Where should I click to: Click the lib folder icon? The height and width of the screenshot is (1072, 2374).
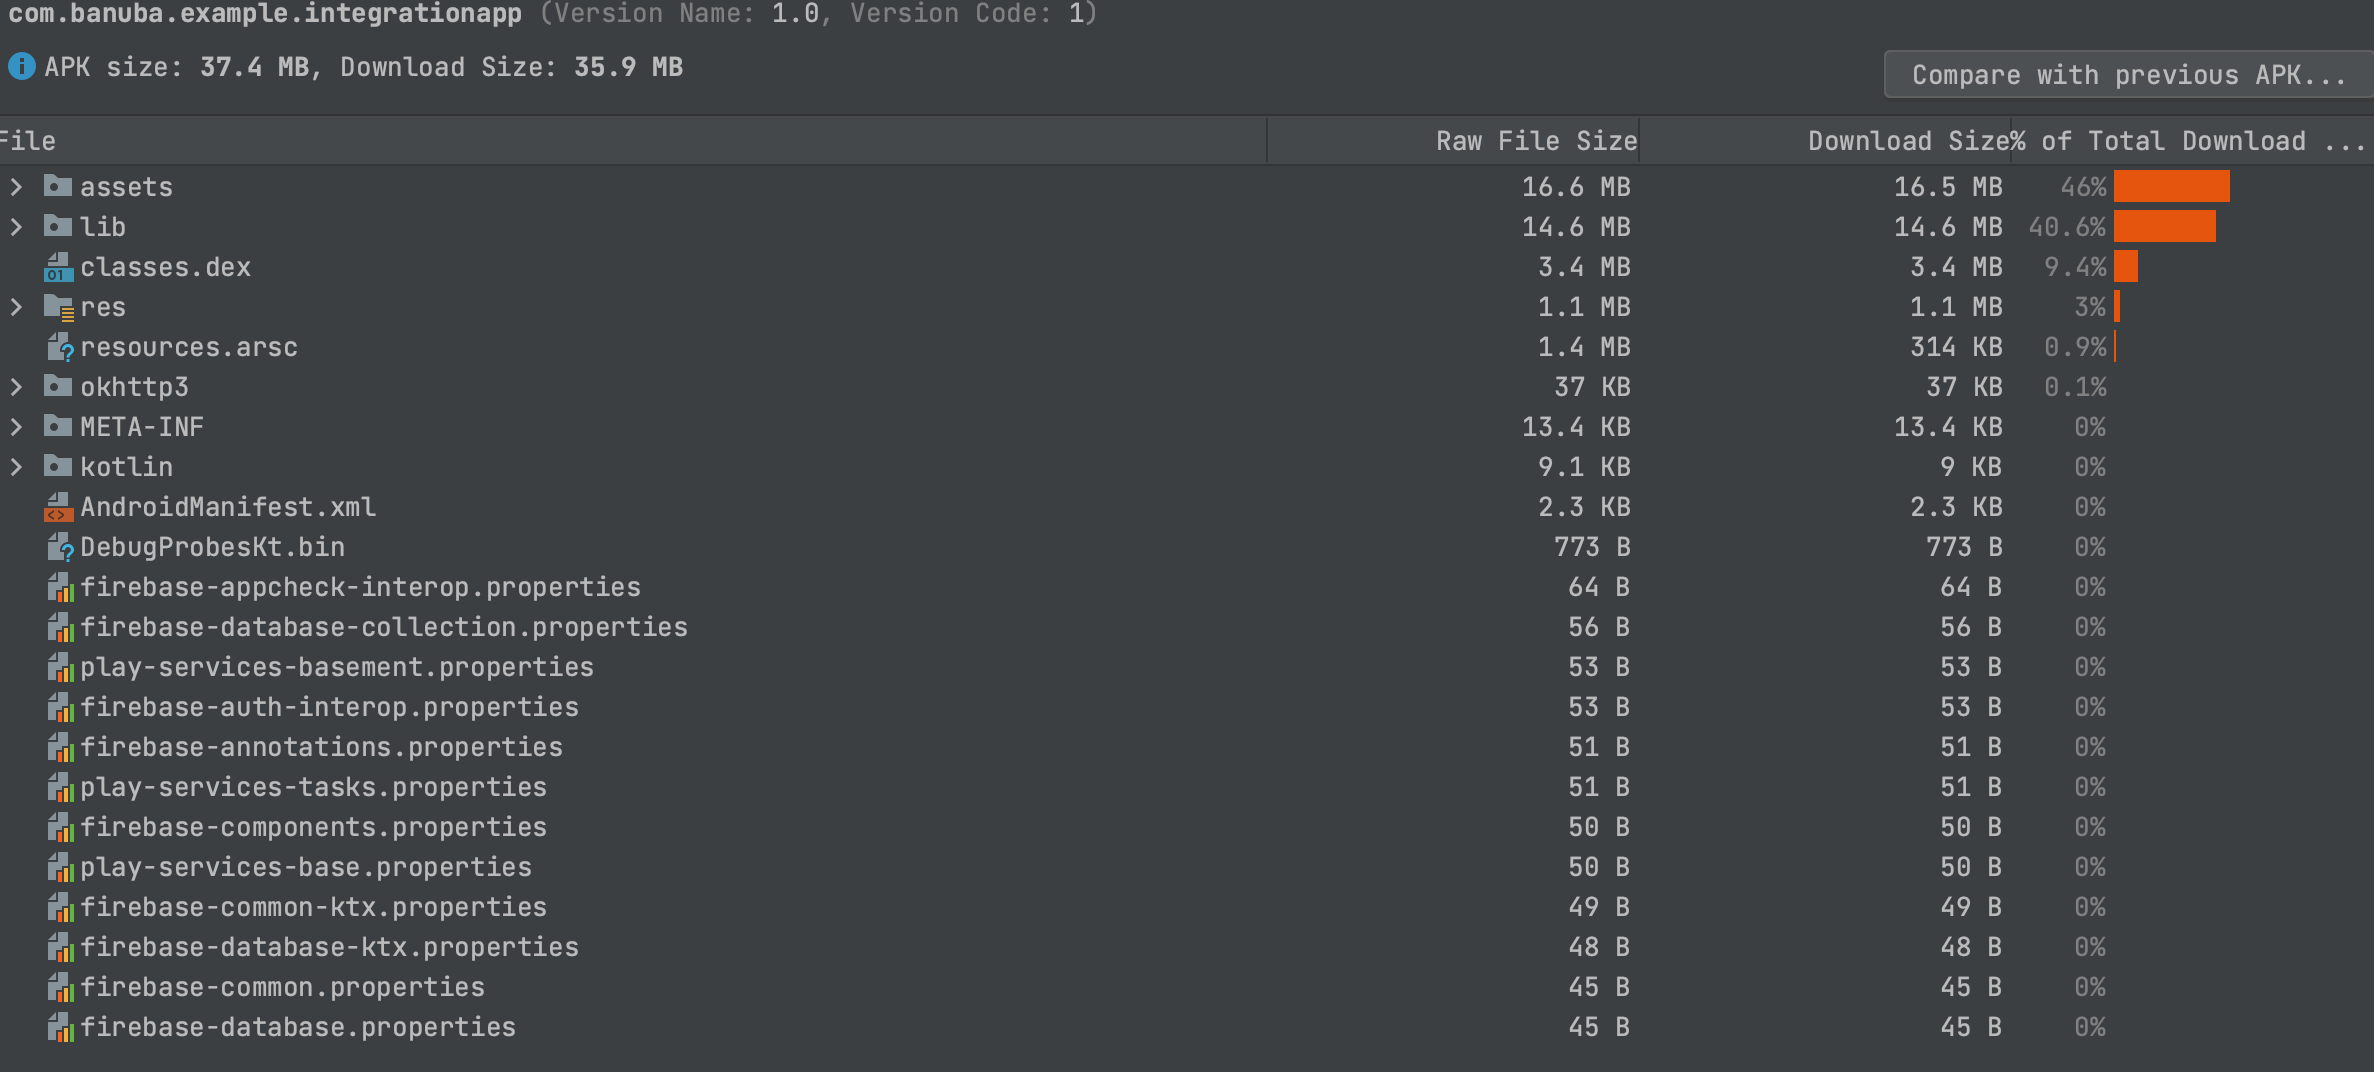click(58, 226)
